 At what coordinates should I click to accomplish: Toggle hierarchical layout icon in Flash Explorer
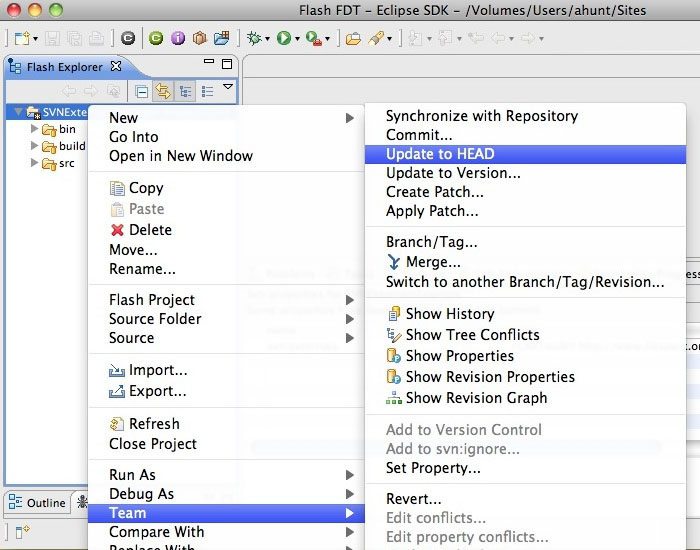pos(185,92)
